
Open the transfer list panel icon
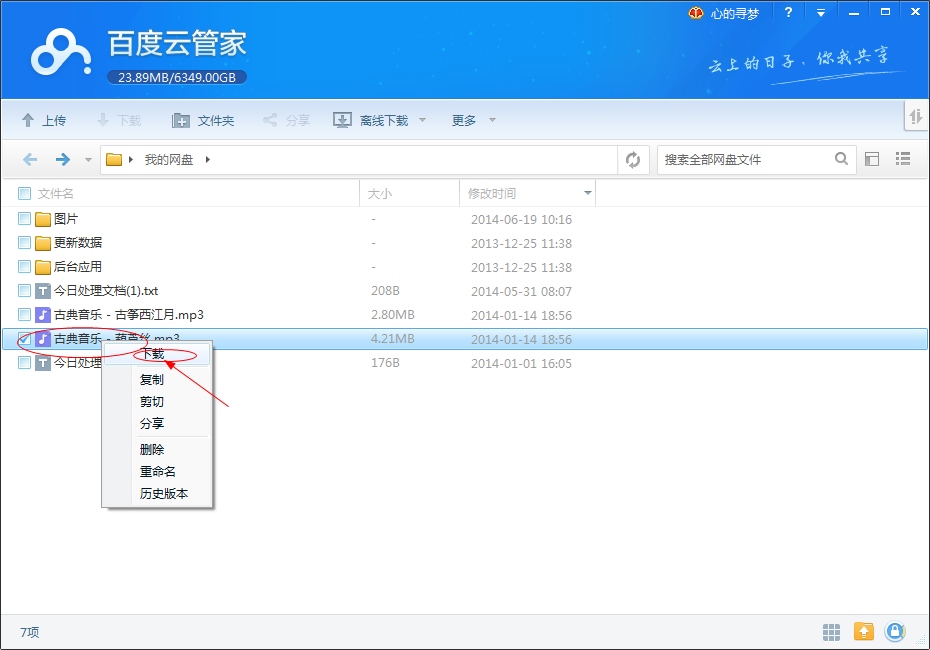pyautogui.click(x=916, y=116)
